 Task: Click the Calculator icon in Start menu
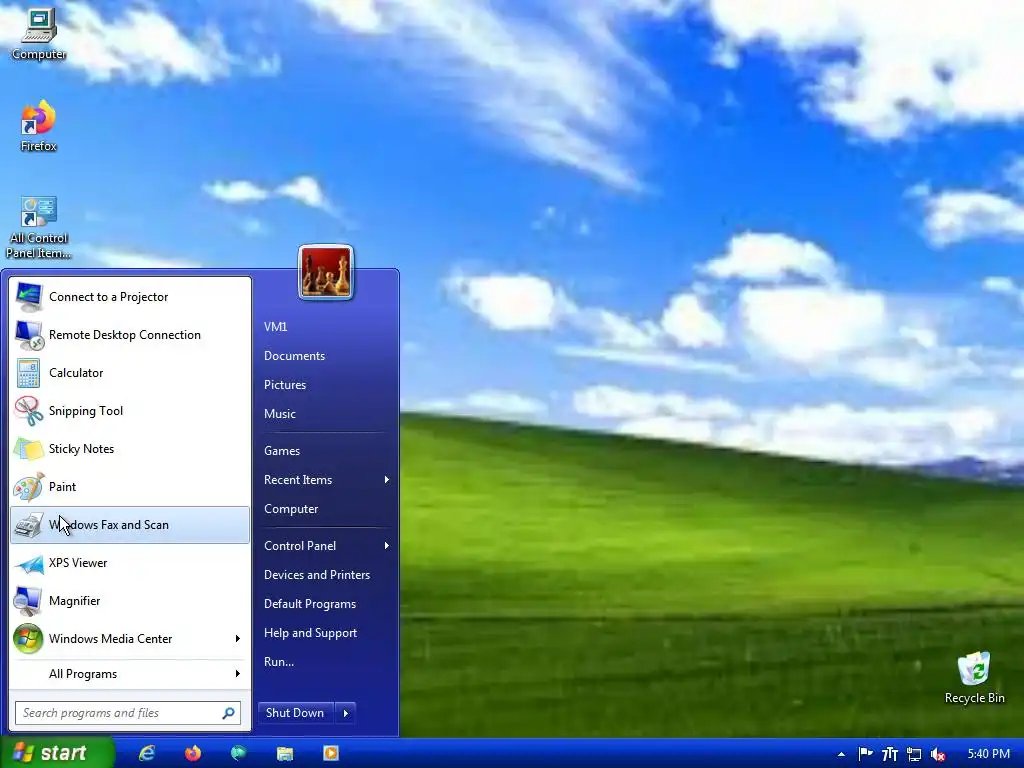point(28,373)
